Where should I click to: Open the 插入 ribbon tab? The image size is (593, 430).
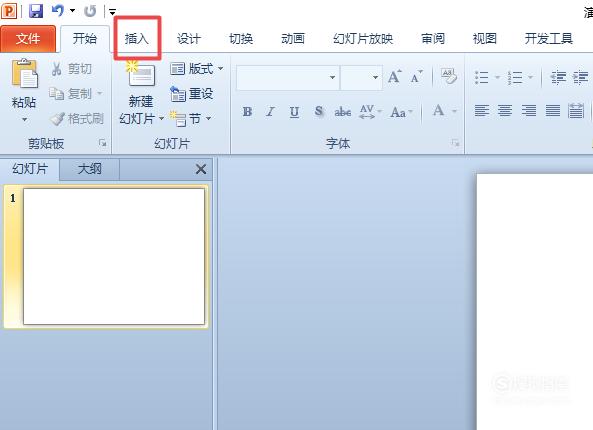[x=137, y=39]
